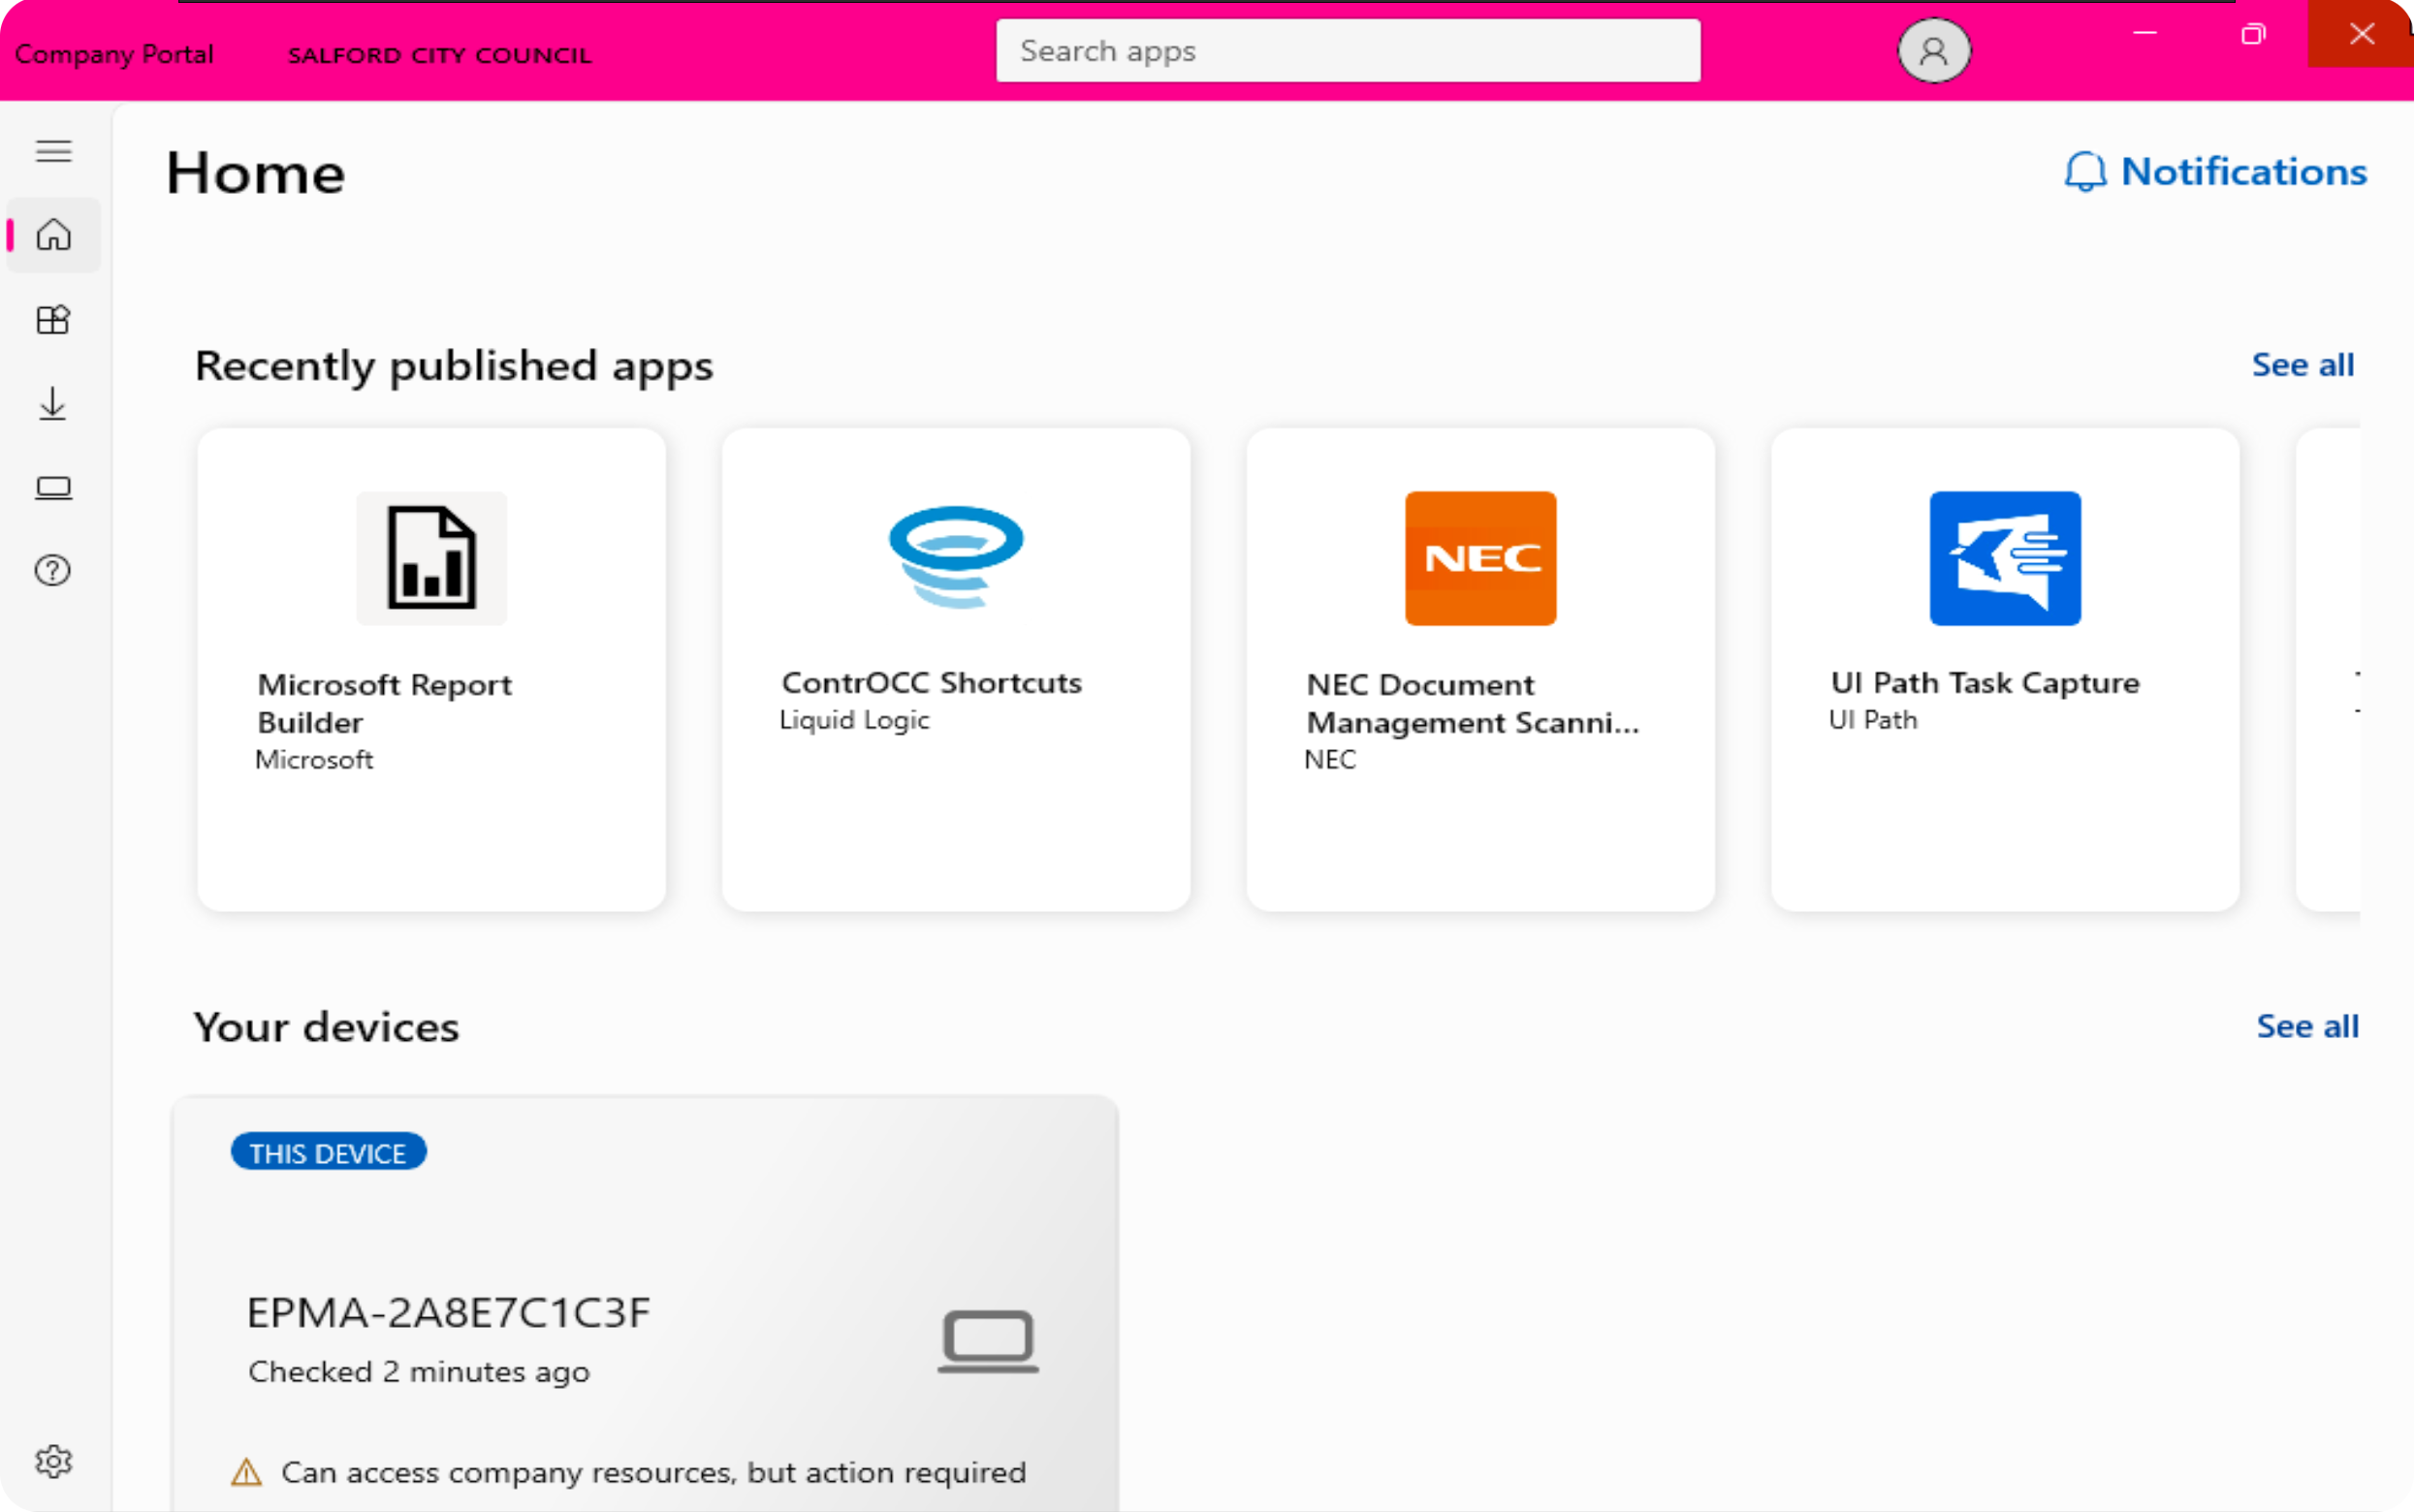Click the Company Portal title
Viewport: 2414px width, 1512px height.
pyautogui.click(x=114, y=55)
